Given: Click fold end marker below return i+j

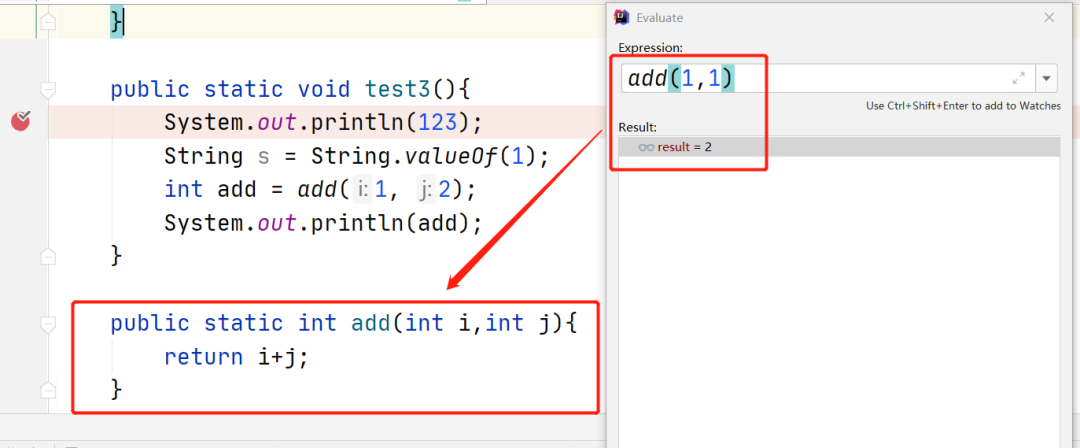Looking at the screenshot, I should coord(47,388).
